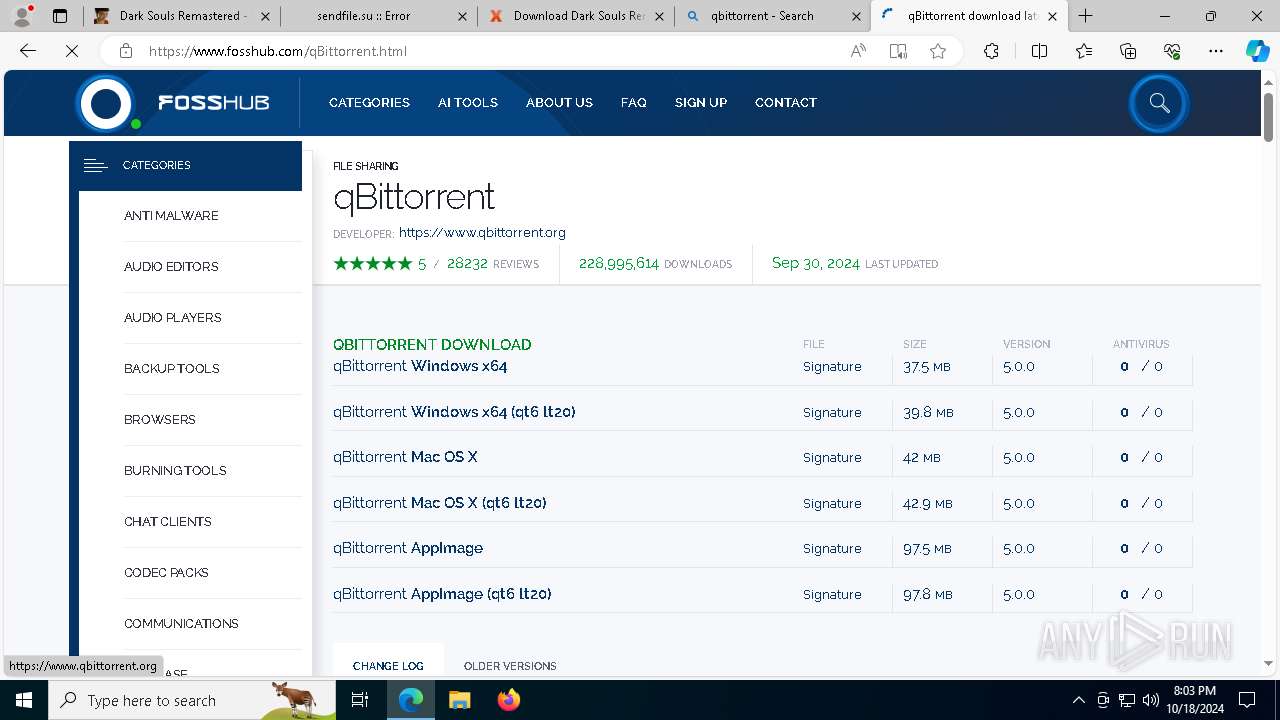The image size is (1280, 720).
Task: Open FAQ in top navigation
Action: click(x=634, y=103)
